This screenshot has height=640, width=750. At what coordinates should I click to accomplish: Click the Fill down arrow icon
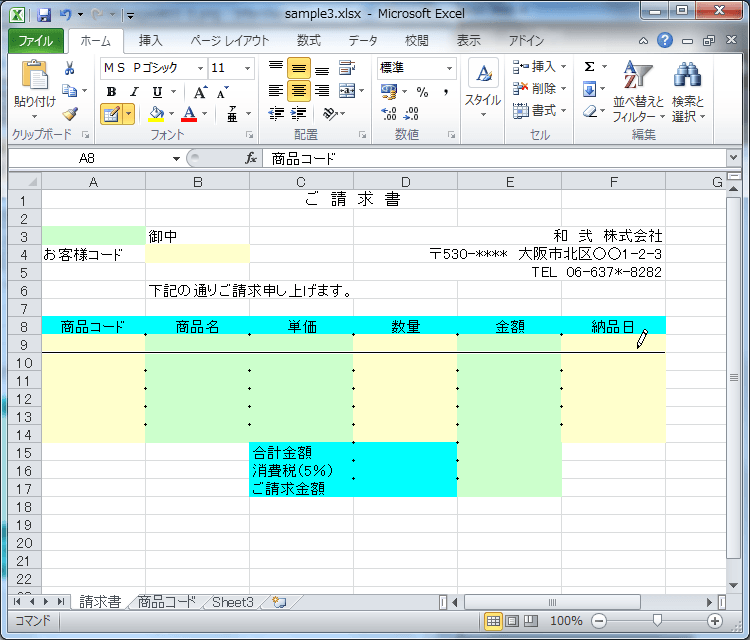pos(590,89)
